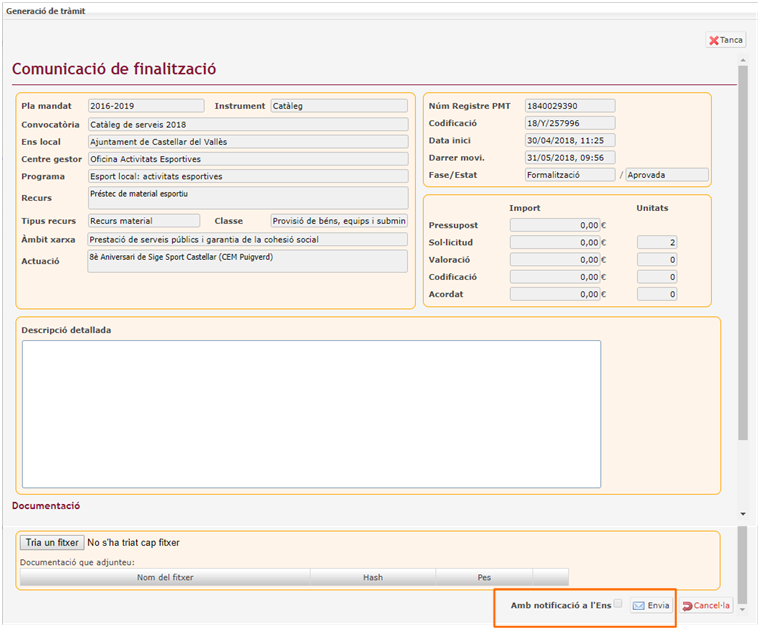Screen dimensions: 762x631
Task: Click the main vertical scrollbar thumb
Action: point(743,253)
